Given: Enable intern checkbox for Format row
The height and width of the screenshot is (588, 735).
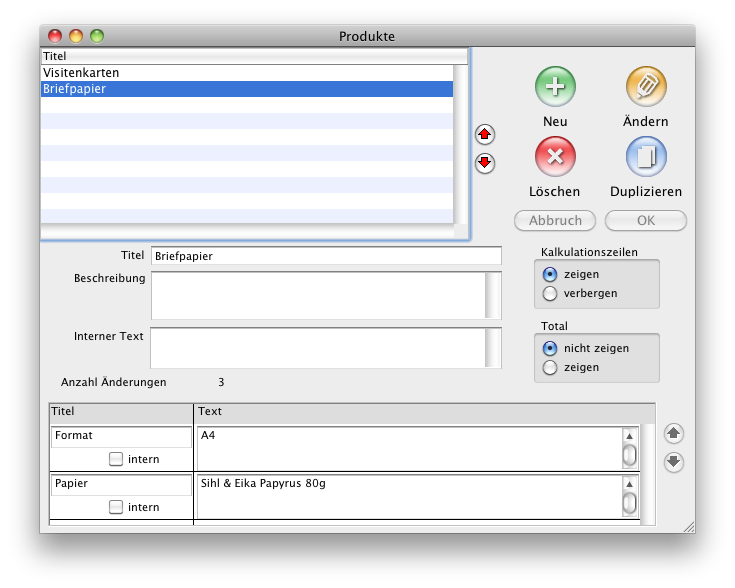Looking at the screenshot, I should (x=116, y=459).
